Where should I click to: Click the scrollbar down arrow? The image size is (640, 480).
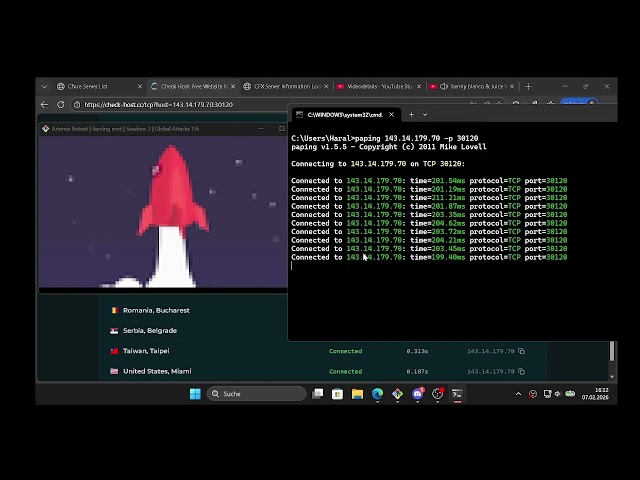click(x=611, y=377)
